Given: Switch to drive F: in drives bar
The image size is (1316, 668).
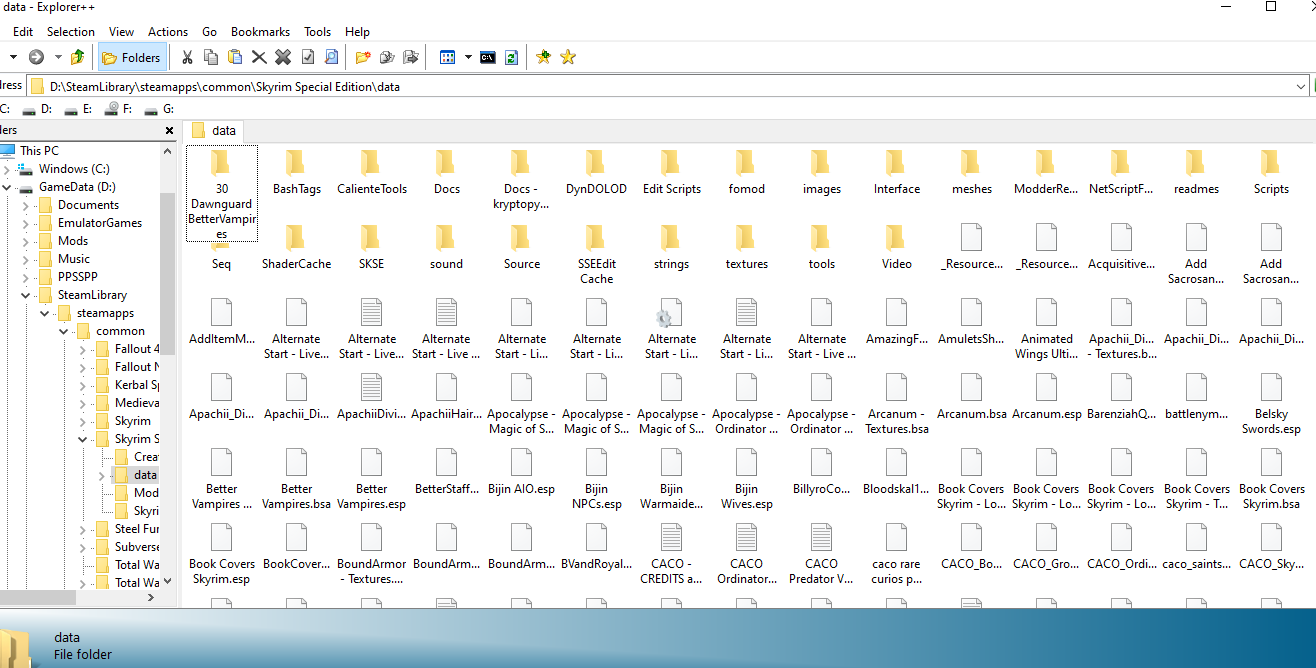Looking at the screenshot, I should pos(120,109).
